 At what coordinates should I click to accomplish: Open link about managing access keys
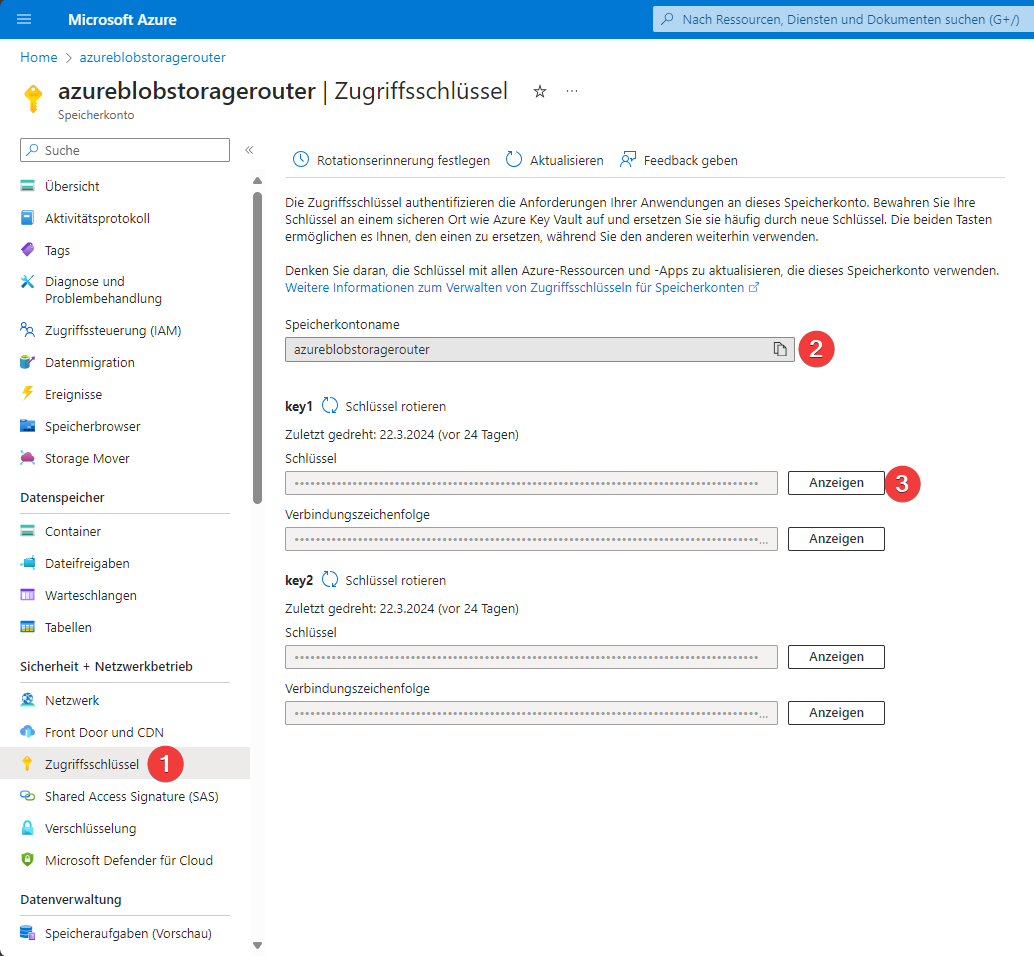(515, 287)
